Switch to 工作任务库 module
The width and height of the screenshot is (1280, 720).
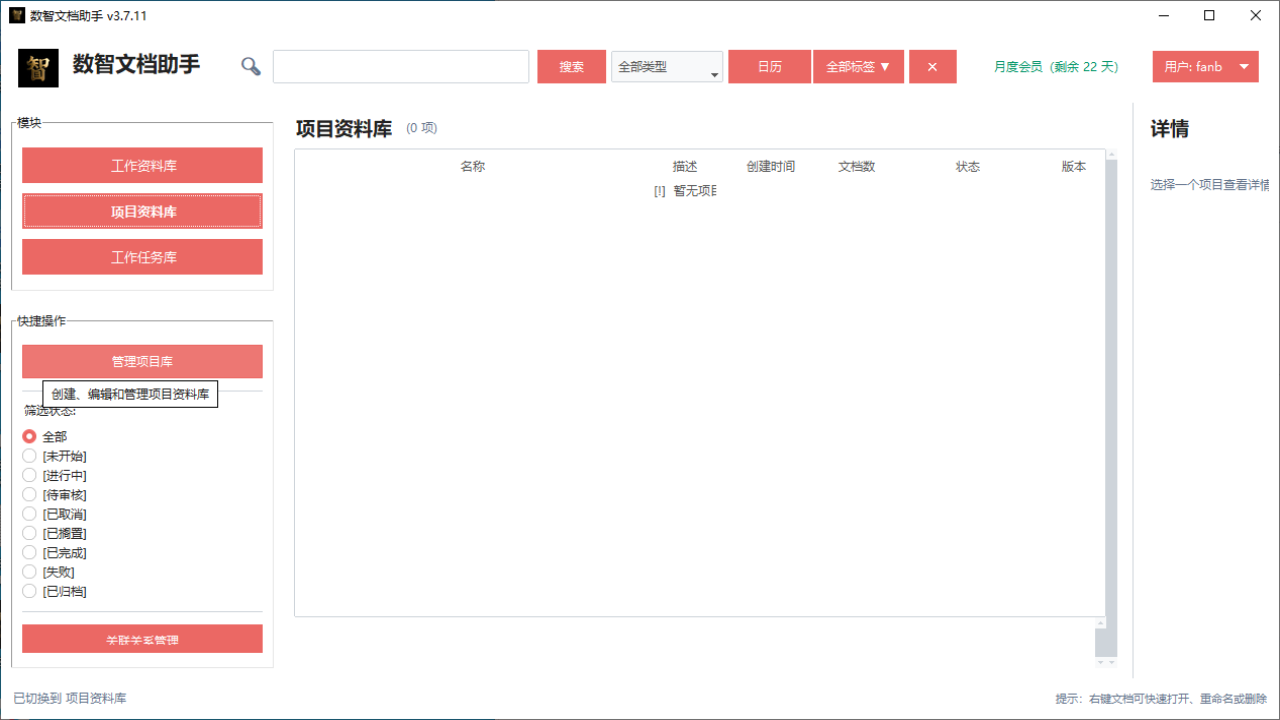pyautogui.click(x=143, y=257)
